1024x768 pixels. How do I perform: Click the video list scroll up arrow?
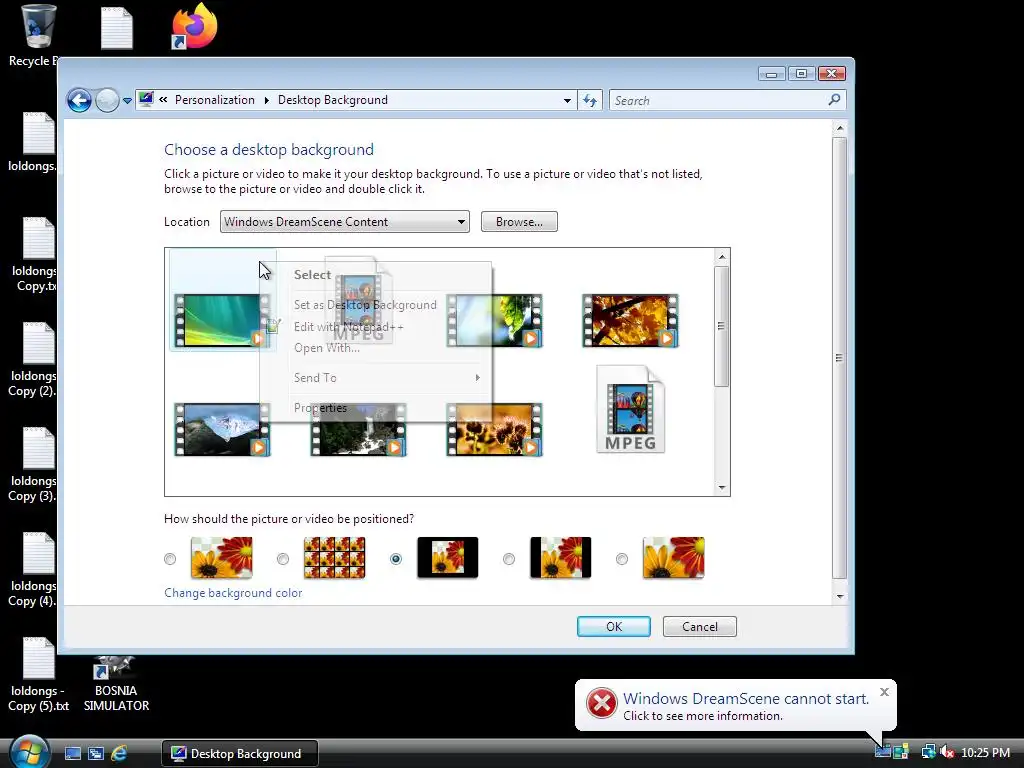722,257
